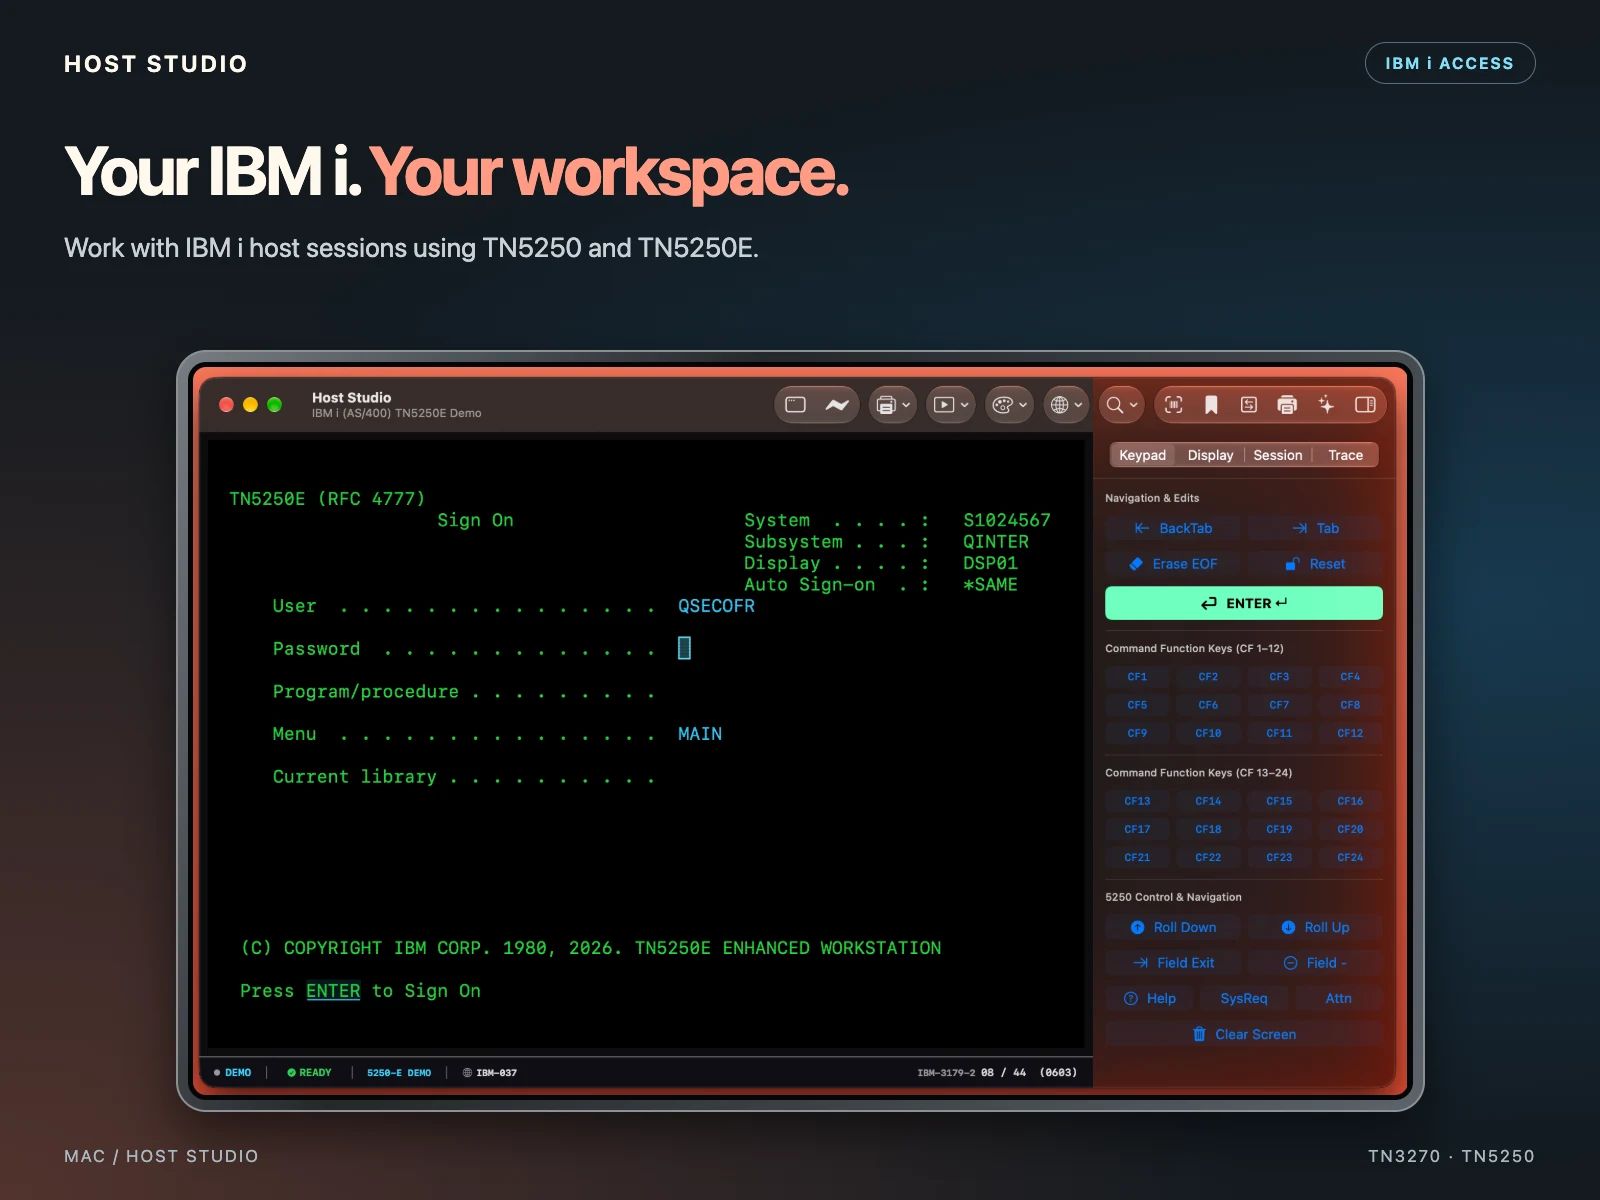The image size is (1600, 1200).
Task: Click the Reset button with the lock icon
Action: pyautogui.click(x=1315, y=564)
